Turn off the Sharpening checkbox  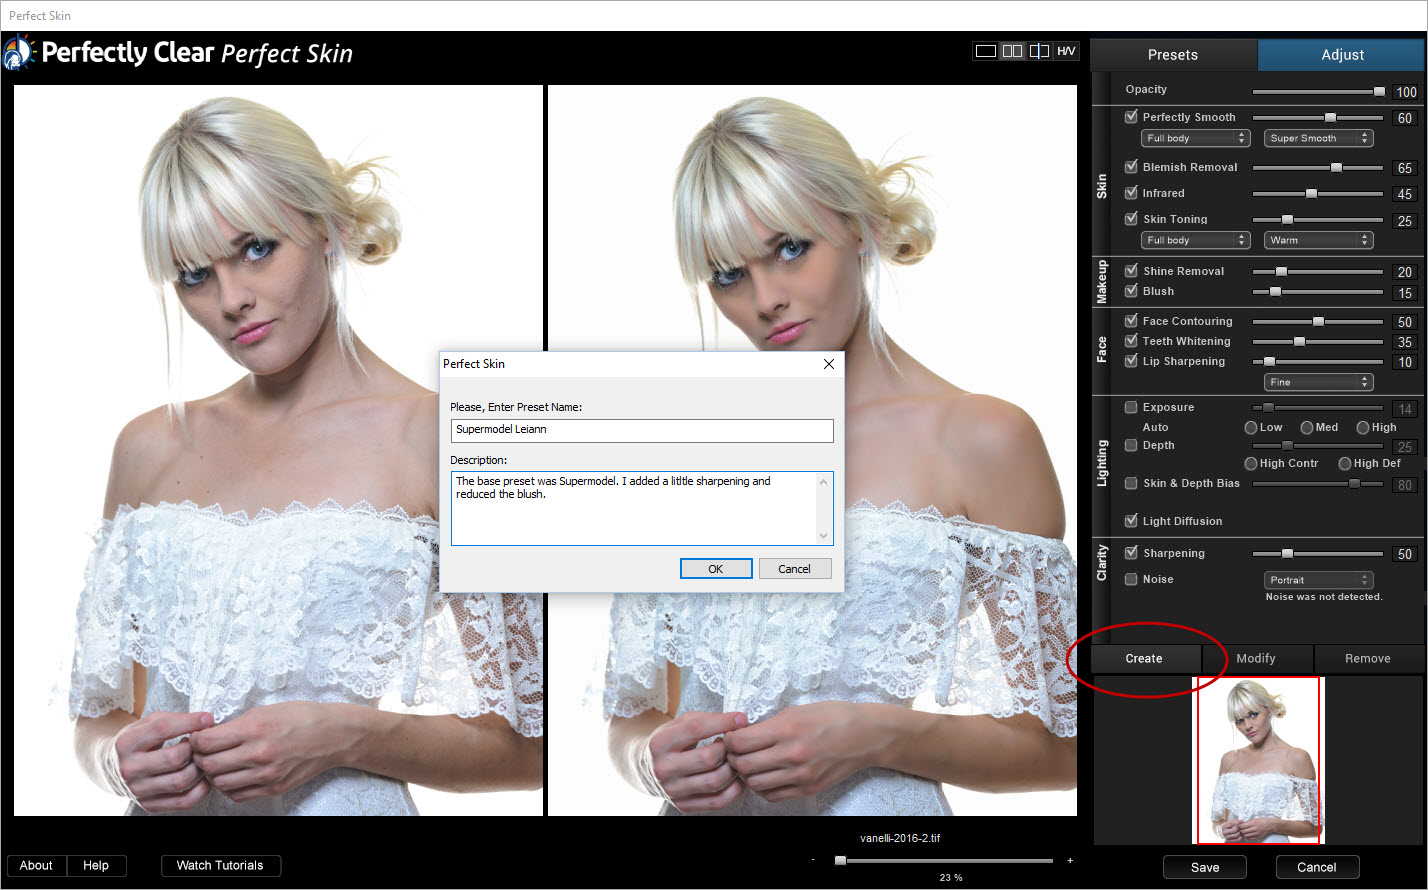[x=1131, y=553]
